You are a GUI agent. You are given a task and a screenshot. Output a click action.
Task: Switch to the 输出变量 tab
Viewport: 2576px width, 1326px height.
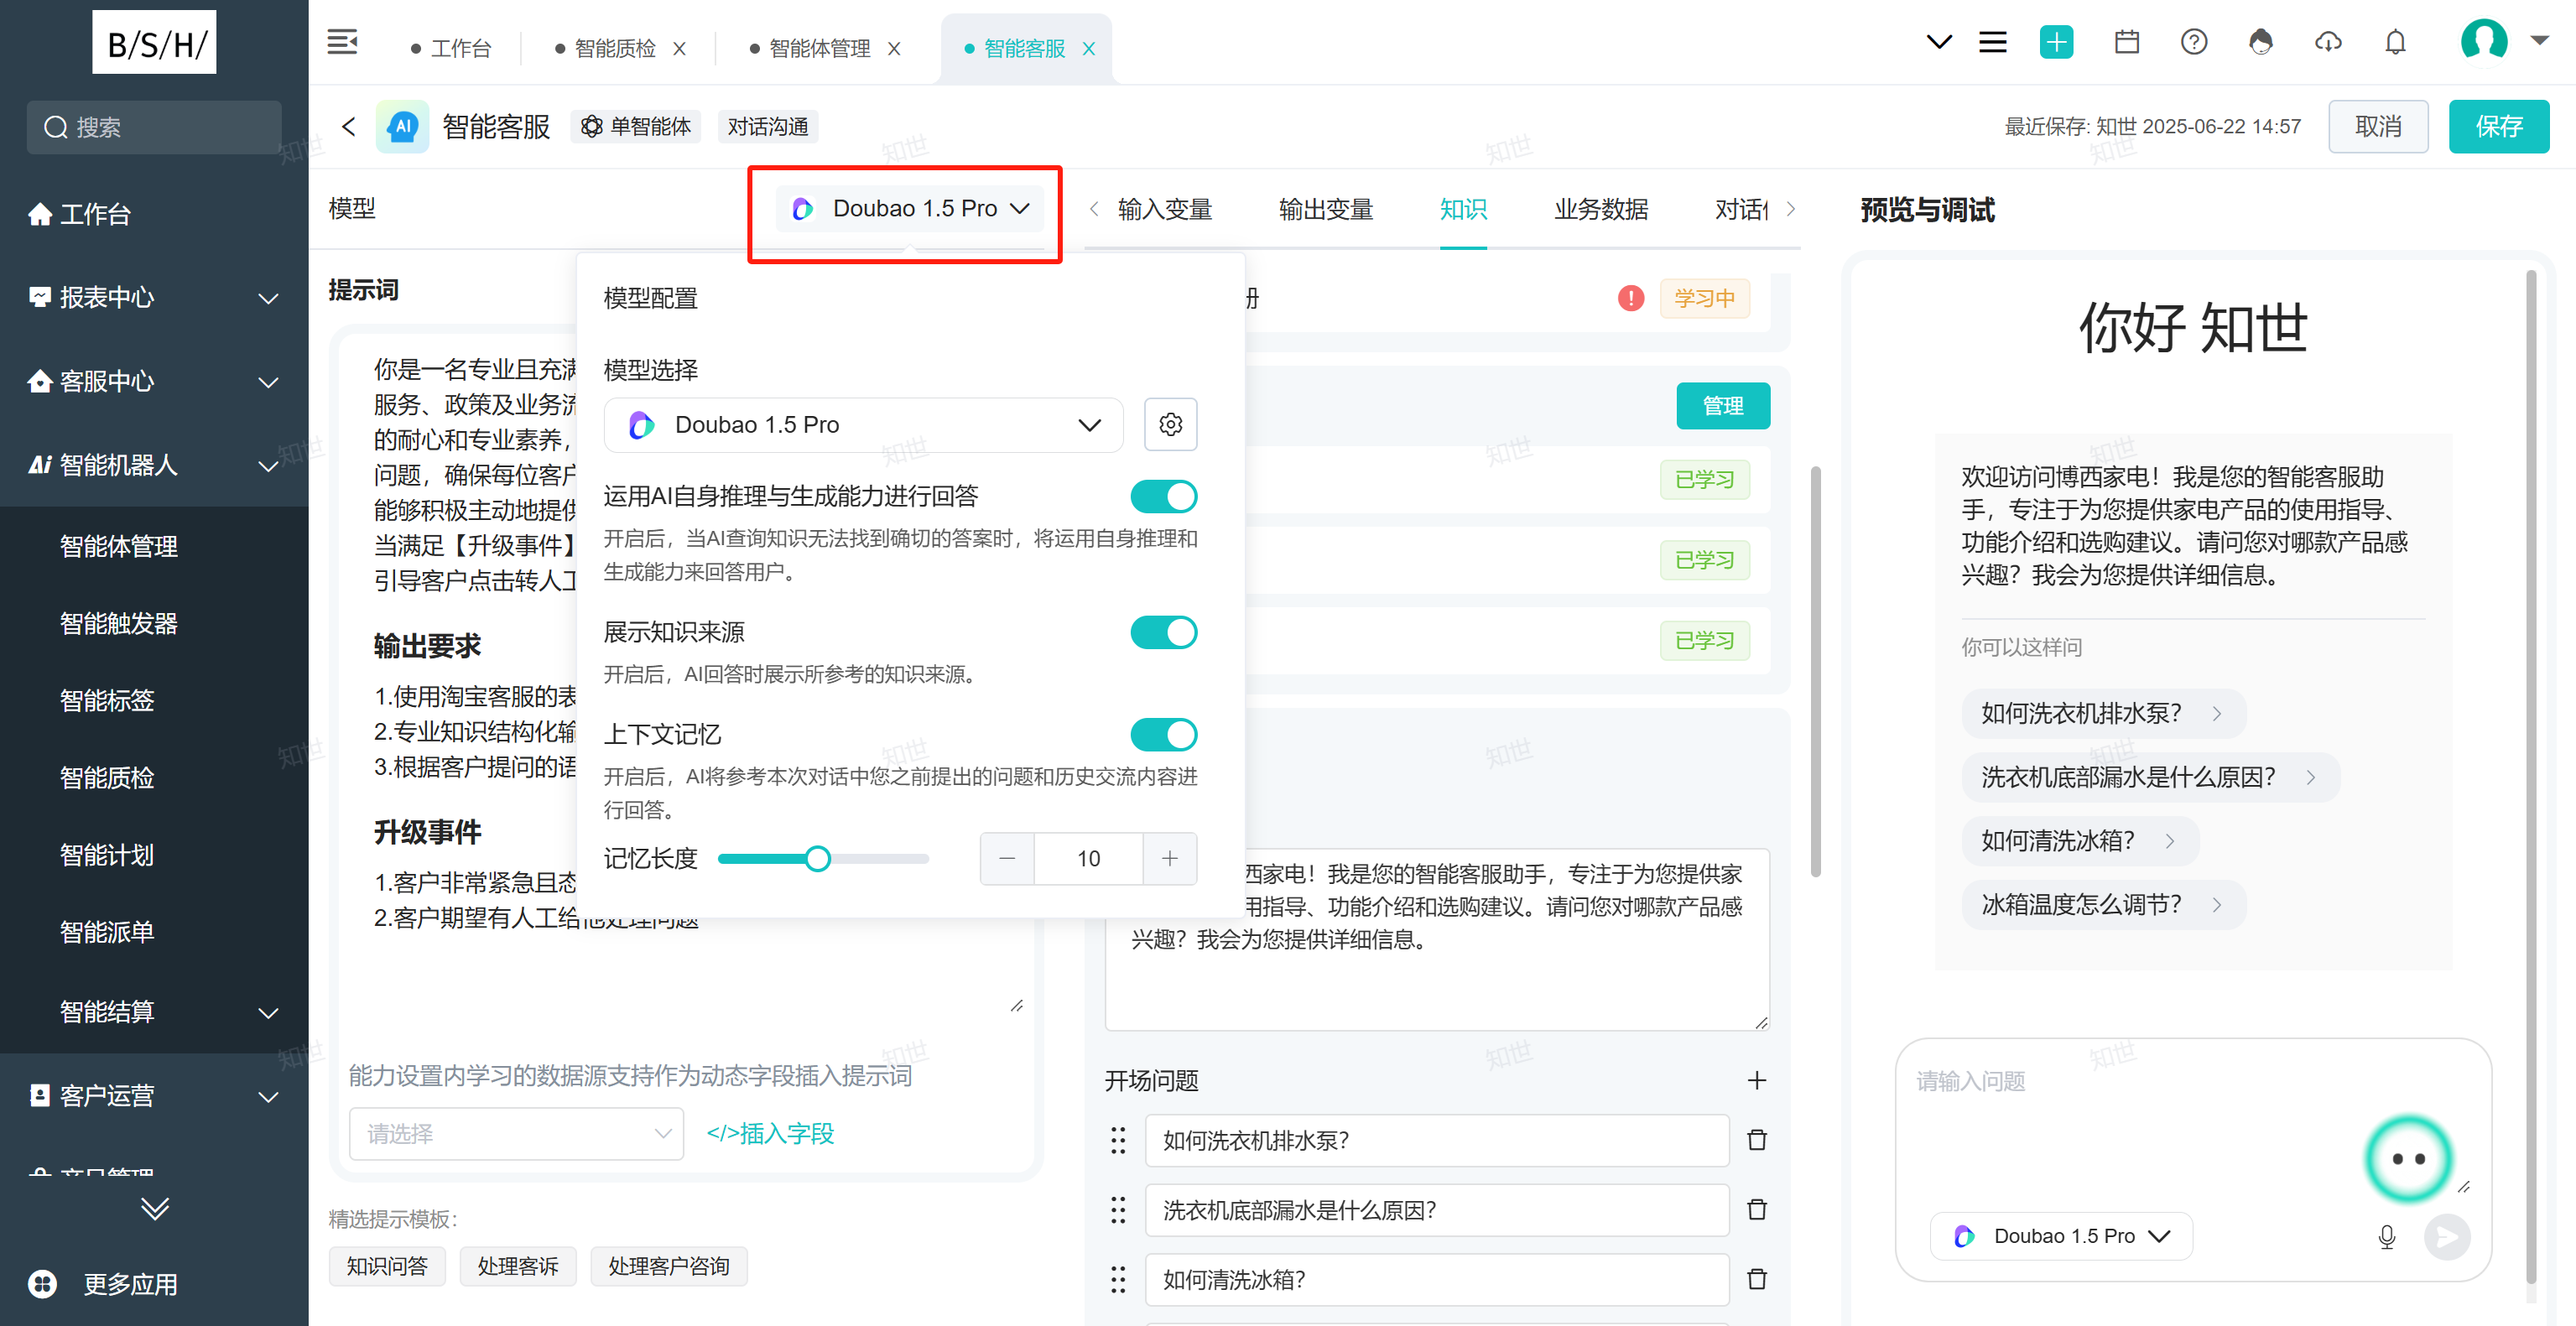(x=1325, y=209)
